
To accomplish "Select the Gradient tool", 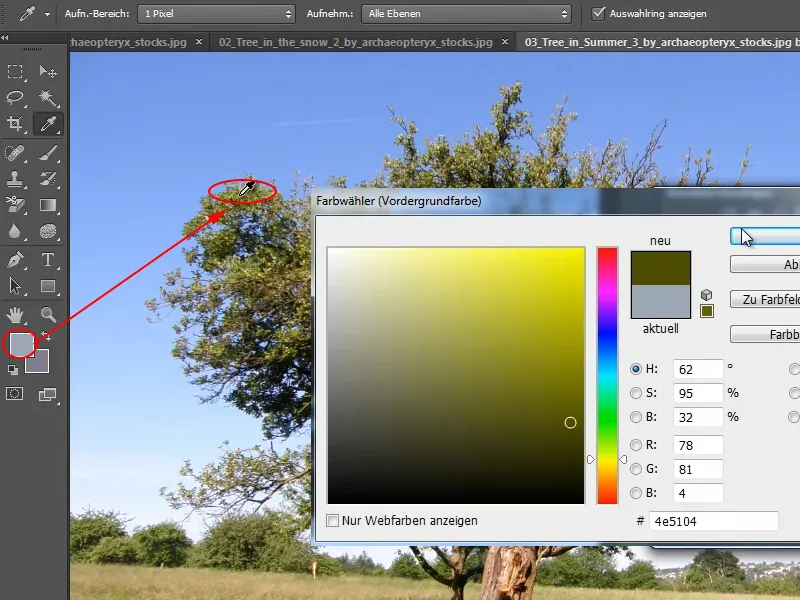I will (x=48, y=205).
